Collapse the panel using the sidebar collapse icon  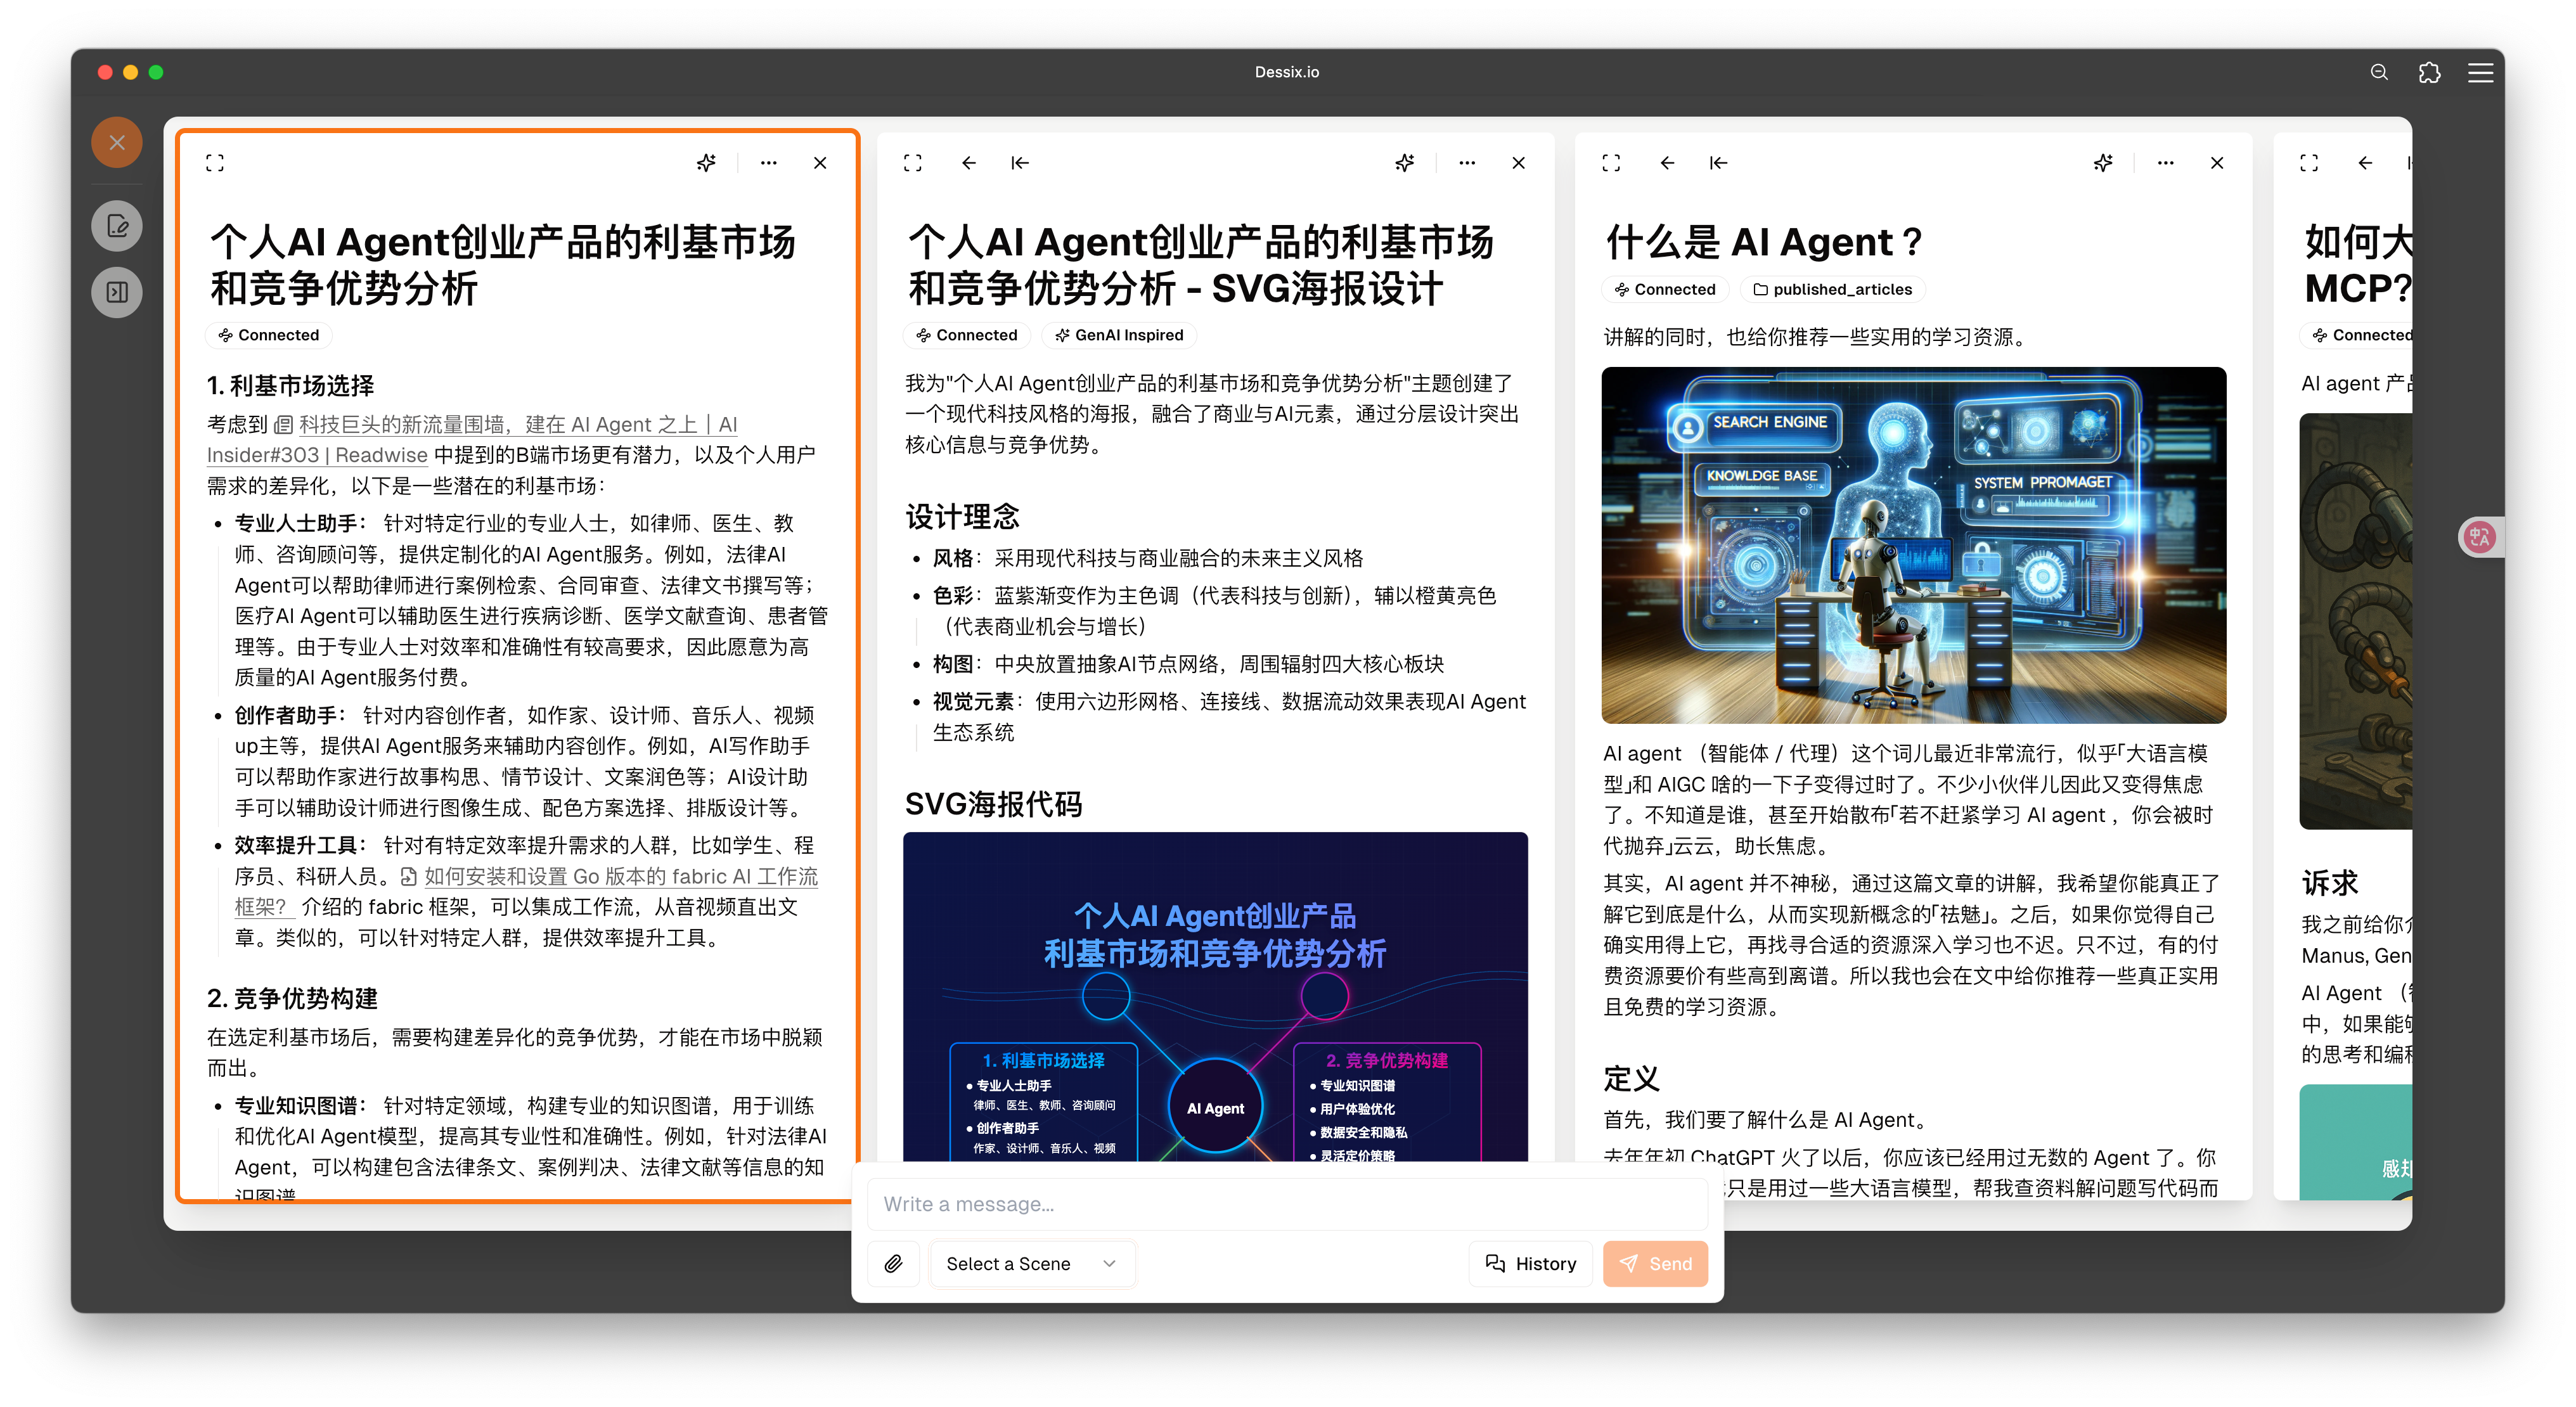(x=117, y=292)
